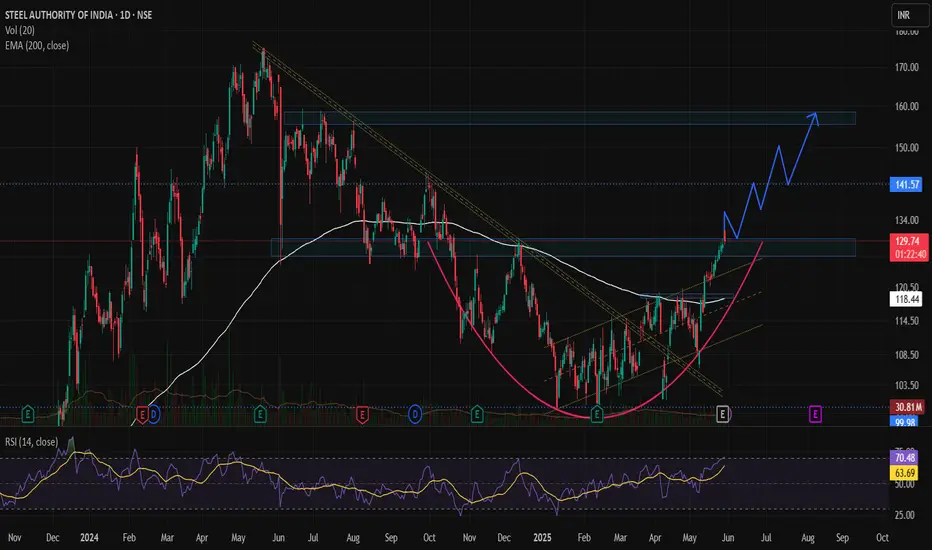Click the blue 141.57 price label
This screenshot has width=932, height=550.
click(907, 184)
